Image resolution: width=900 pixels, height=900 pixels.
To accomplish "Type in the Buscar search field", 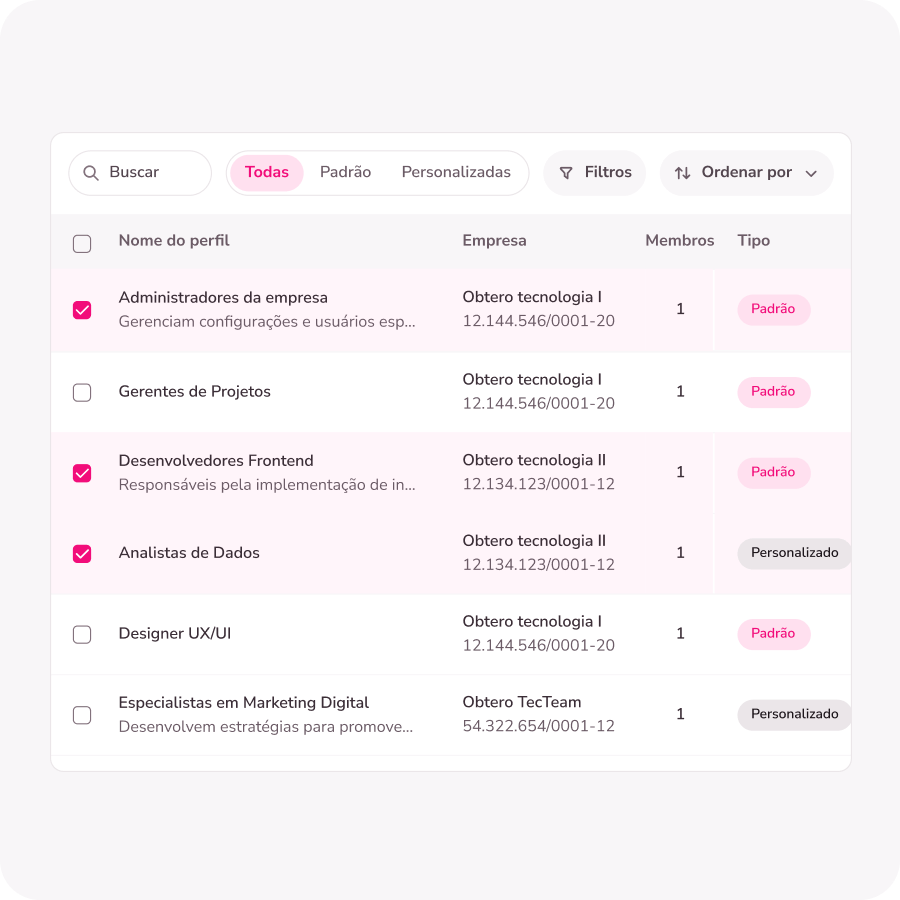I will 150,173.
